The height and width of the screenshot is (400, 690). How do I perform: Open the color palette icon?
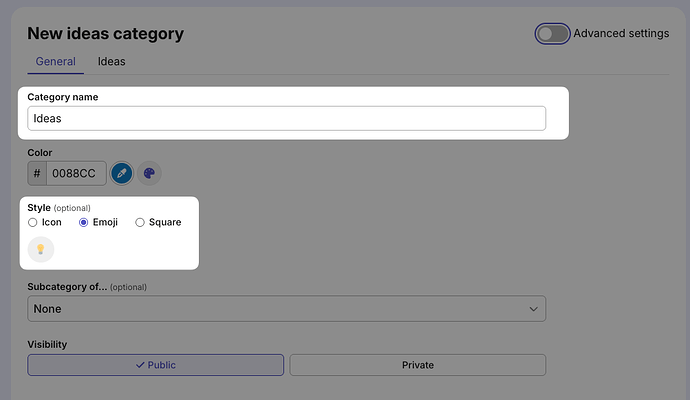click(x=149, y=173)
